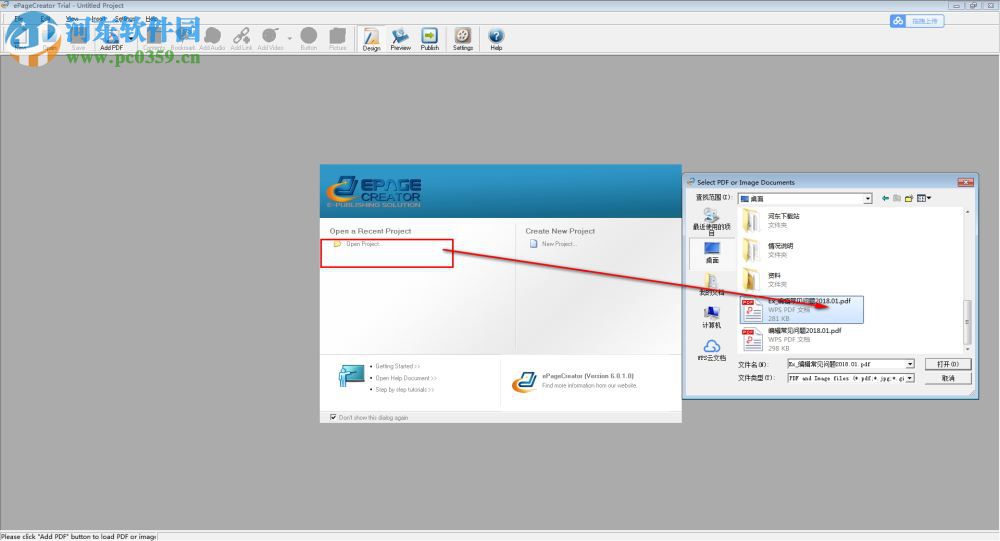Open the Edit menu
The image size is (1000, 541).
45,19
